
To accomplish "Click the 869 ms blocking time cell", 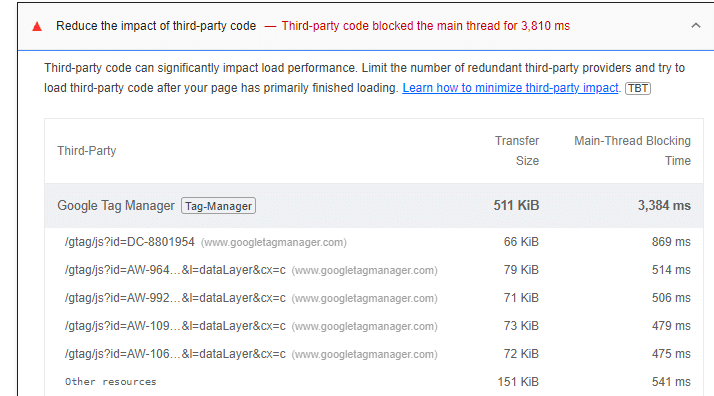I will [x=671, y=242].
